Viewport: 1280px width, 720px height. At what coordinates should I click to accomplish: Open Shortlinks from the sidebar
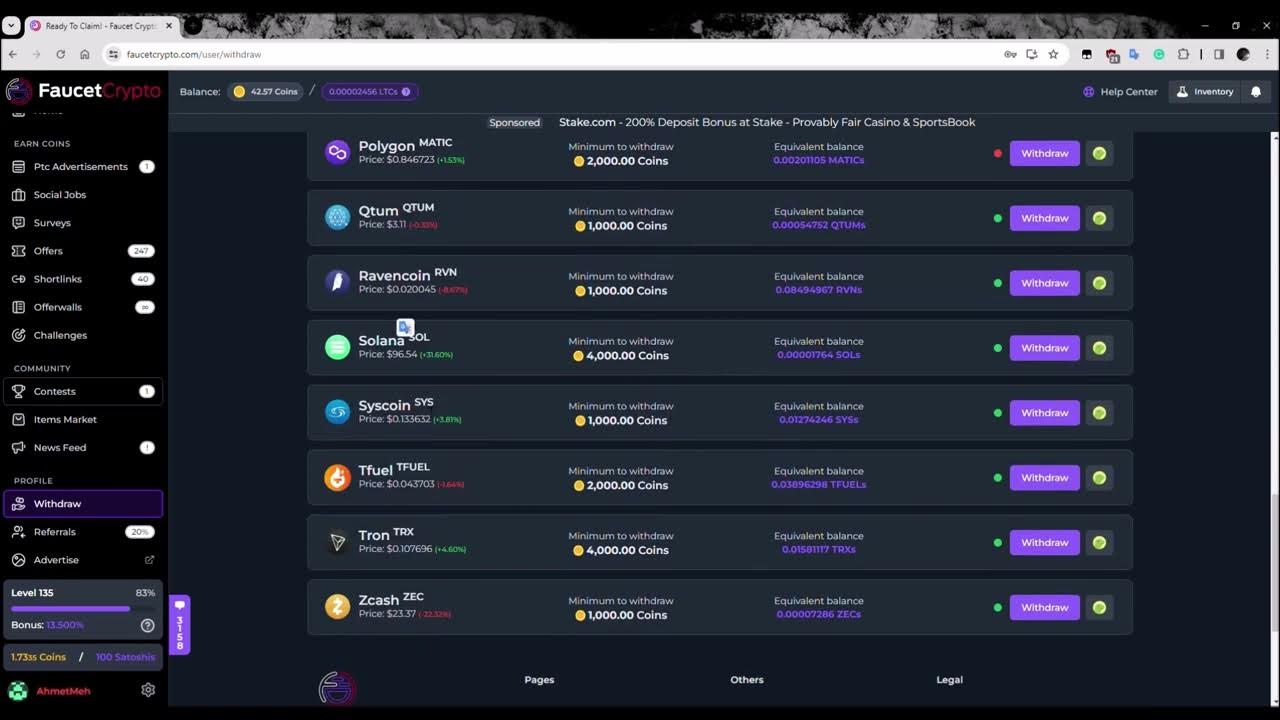coord(57,279)
